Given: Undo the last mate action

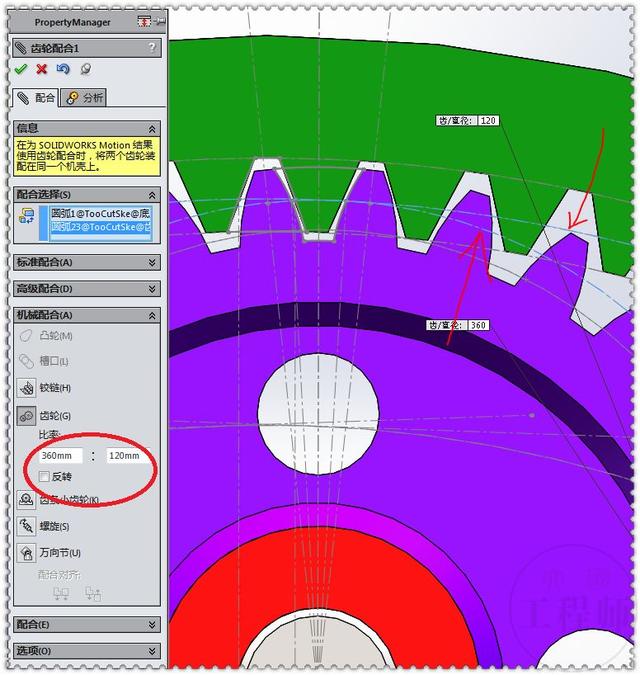Looking at the screenshot, I should [x=63, y=69].
